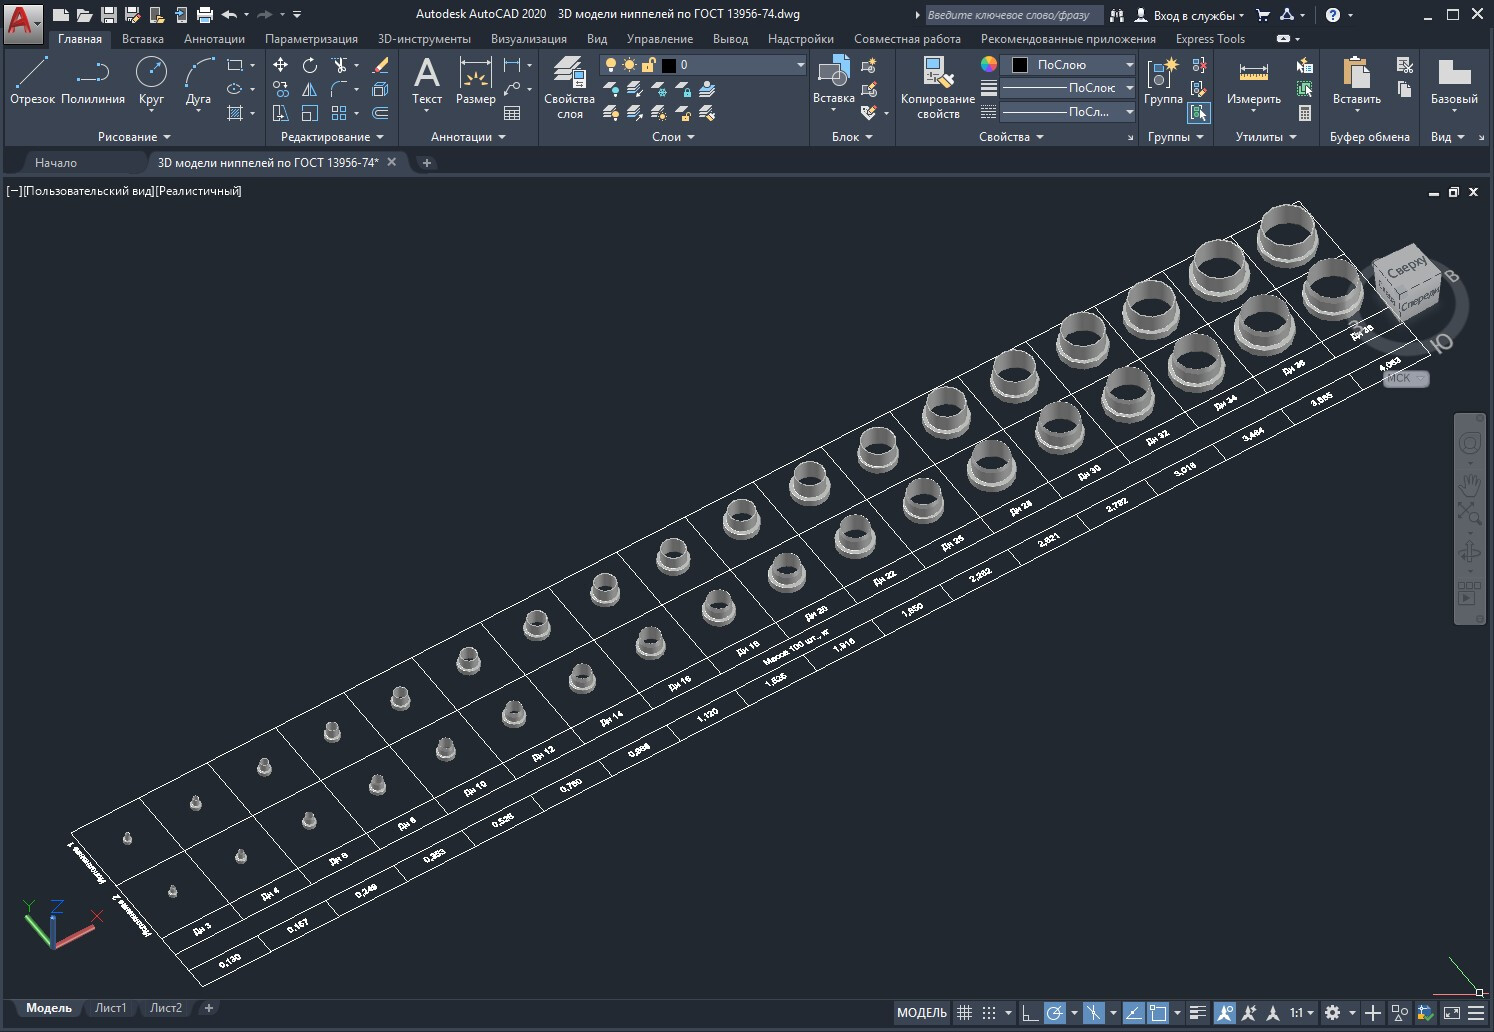Switch to the Начало file tab
Screen dimensions: 1494x1032
[56, 162]
